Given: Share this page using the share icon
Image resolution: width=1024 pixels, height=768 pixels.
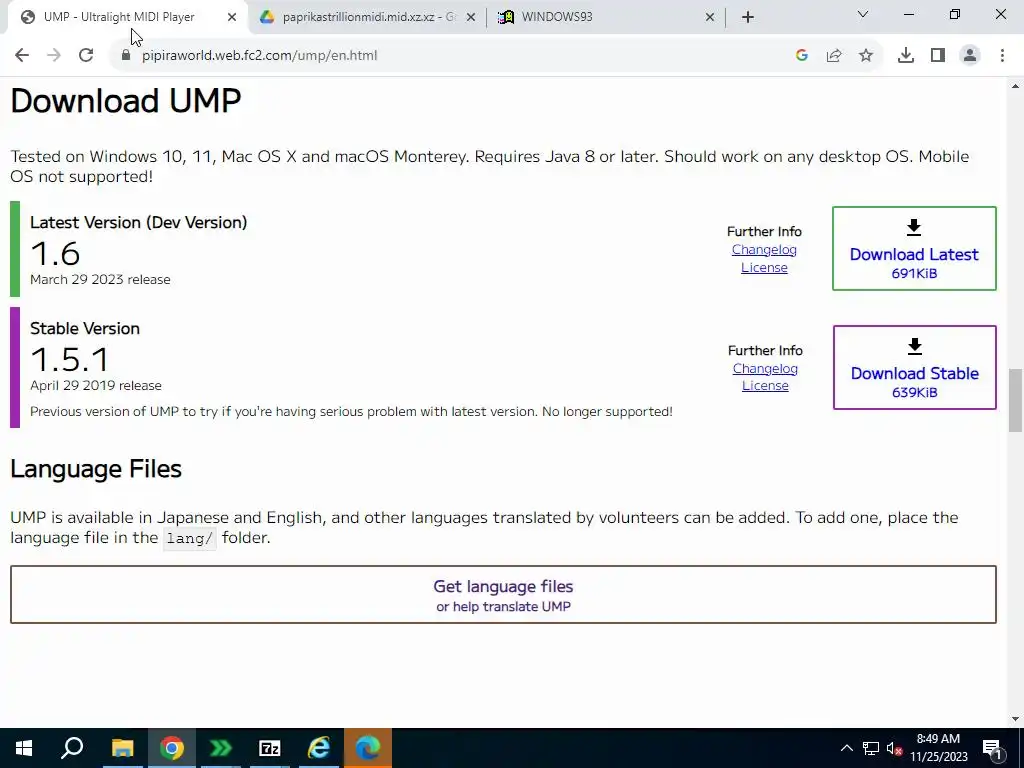Looking at the screenshot, I should click(x=834, y=56).
